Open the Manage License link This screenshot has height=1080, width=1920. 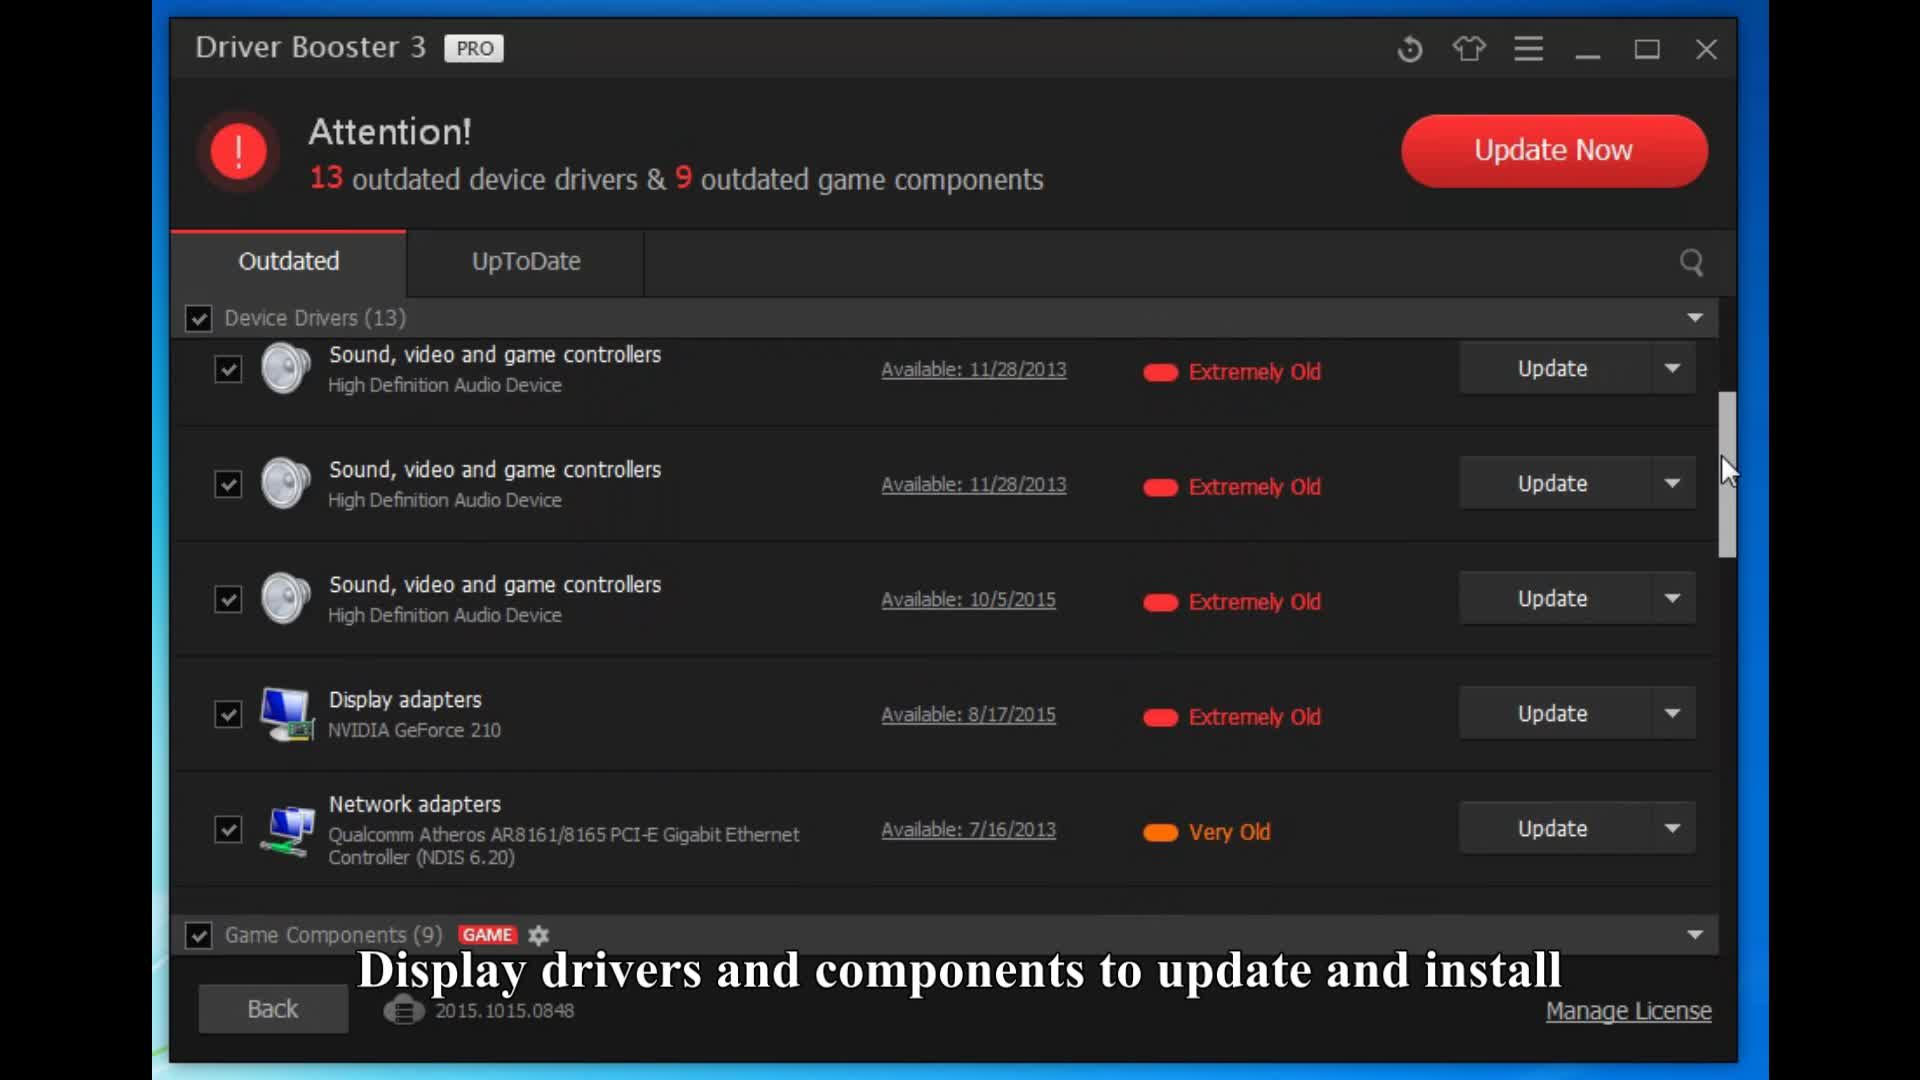pos(1628,1012)
